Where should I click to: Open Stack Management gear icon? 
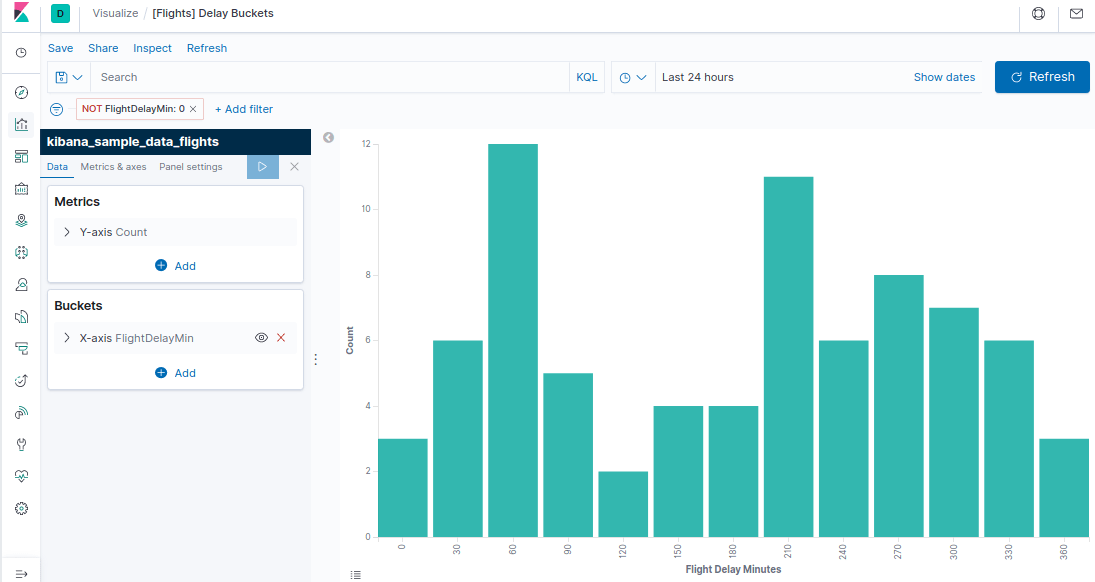21,508
